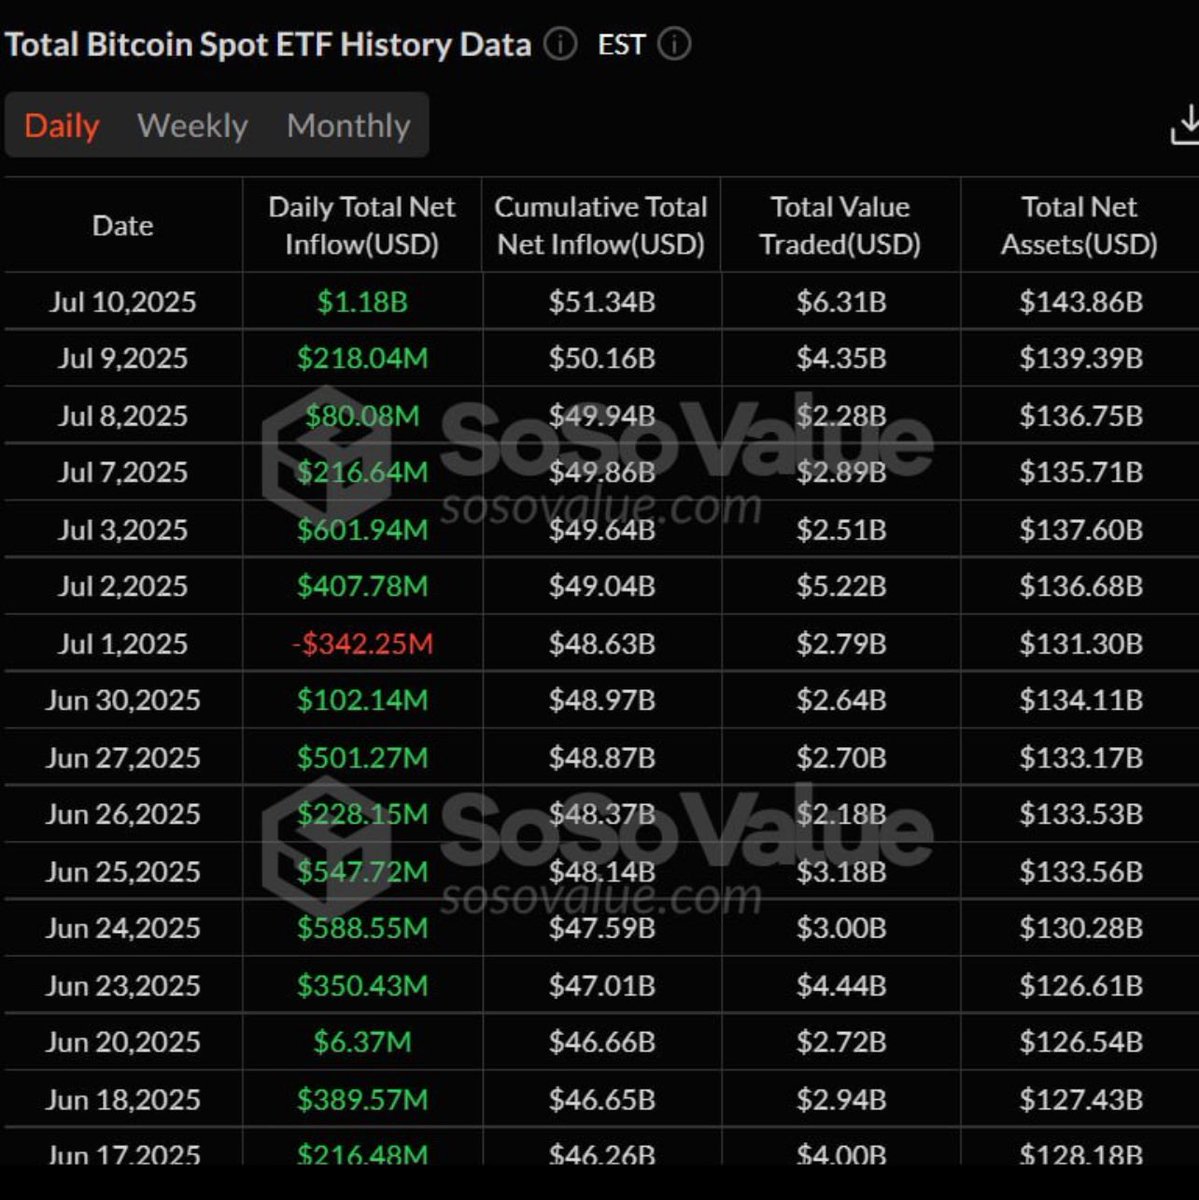Select the $3.00B value traded cell
The width and height of the screenshot is (1199, 1200).
click(841, 928)
